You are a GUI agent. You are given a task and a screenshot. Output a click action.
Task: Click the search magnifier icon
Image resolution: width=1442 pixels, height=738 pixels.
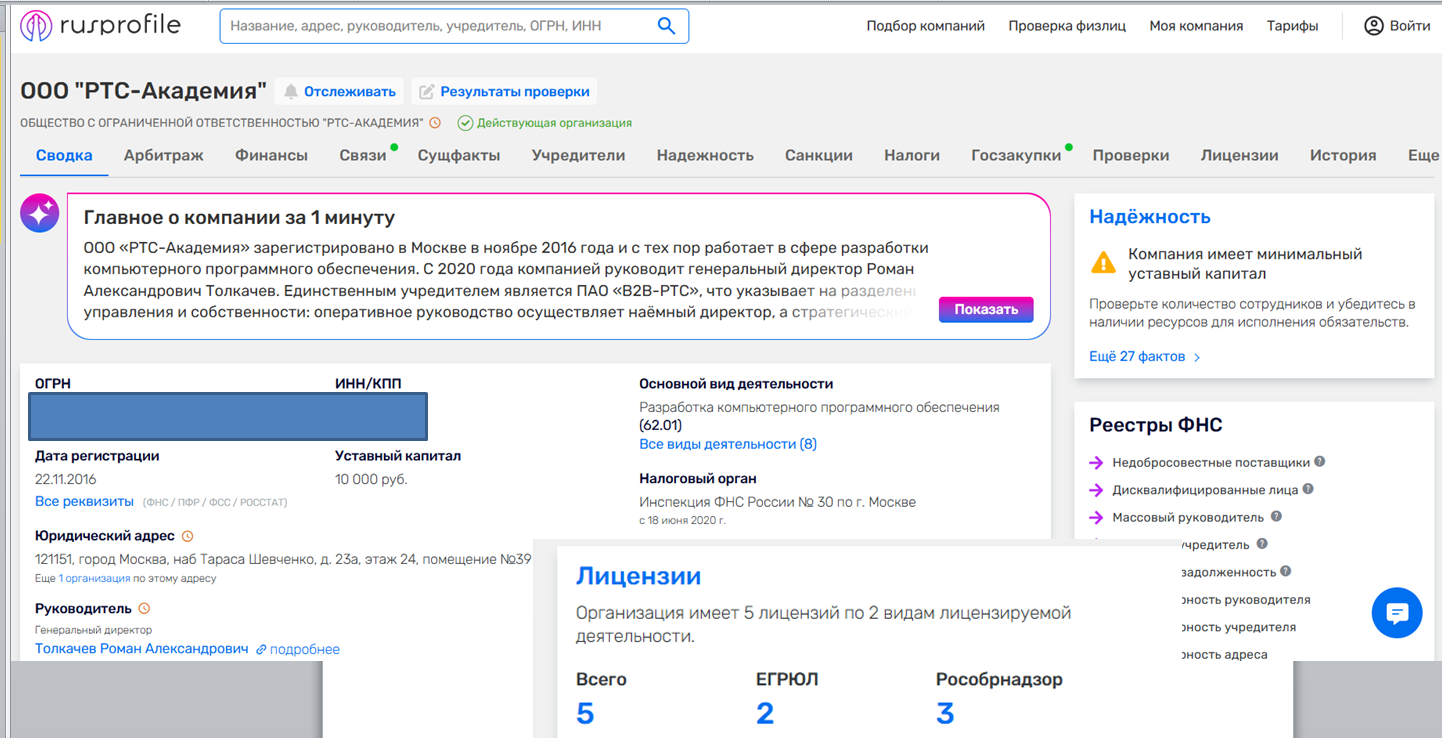point(666,26)
